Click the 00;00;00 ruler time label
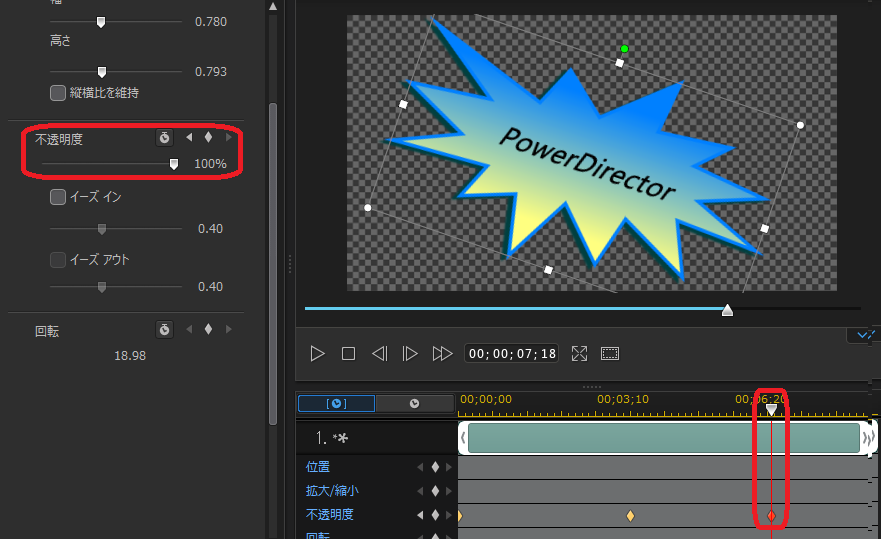 point(486,399)
